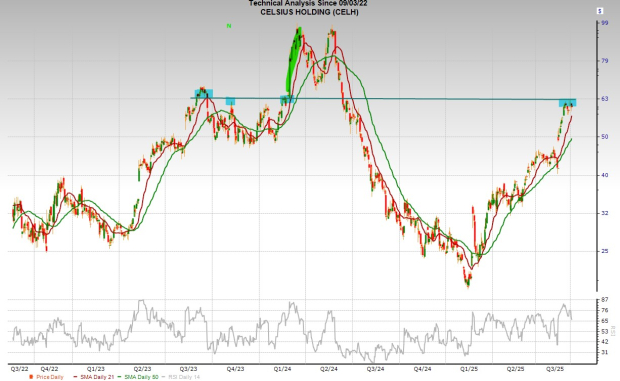Click the 50 price axis label
620x381 pixels.
click(x=605, y=137)
